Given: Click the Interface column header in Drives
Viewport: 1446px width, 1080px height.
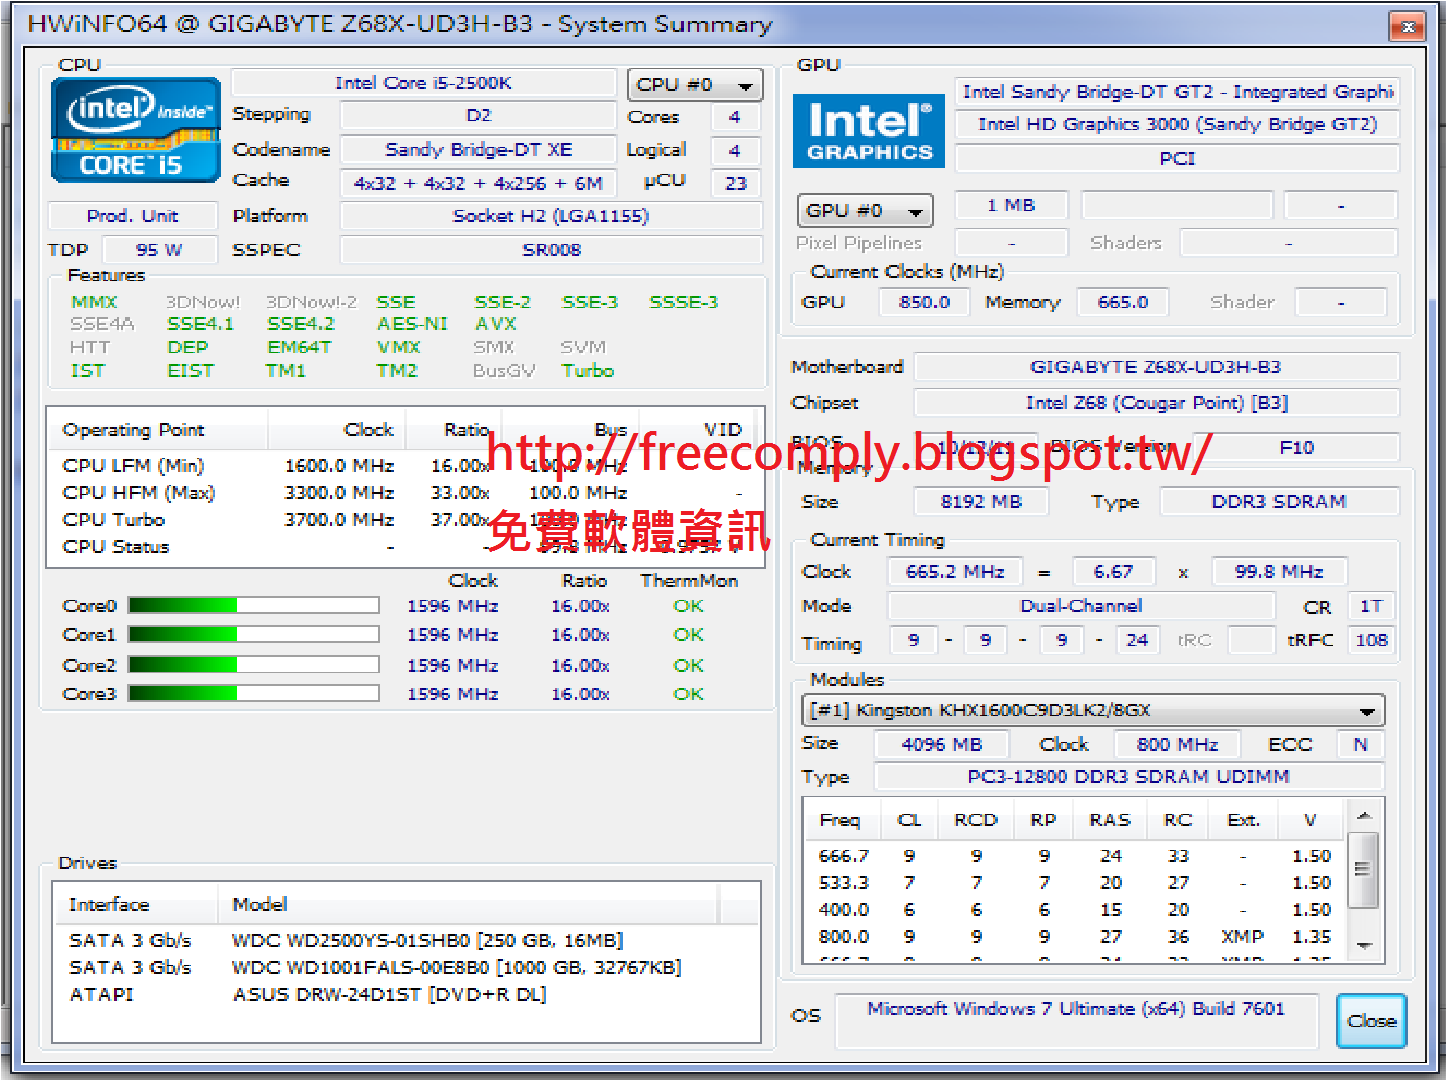Looking at the screenshot, I should point(134,905).
